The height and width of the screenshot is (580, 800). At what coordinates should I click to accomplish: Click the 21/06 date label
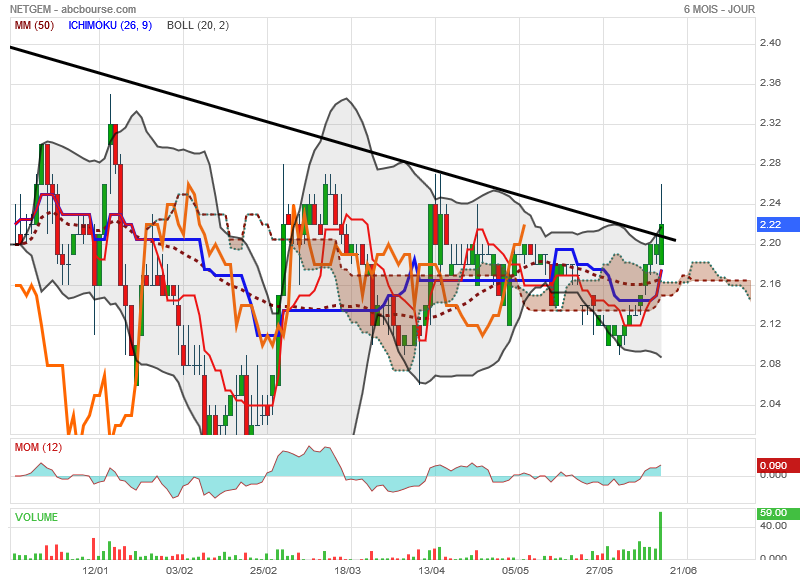(683, 570)
